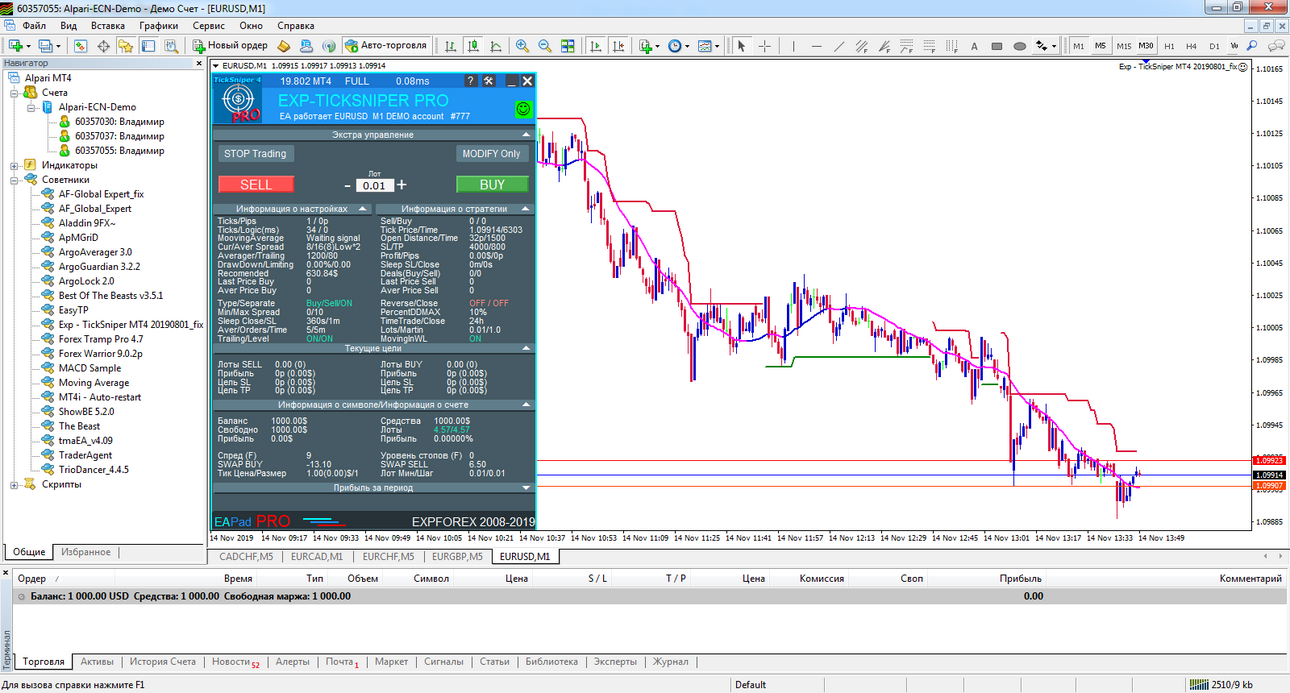The image size is (1290, 693).
Task: Select the equidistant channel tool
Action: click(862, 46)
